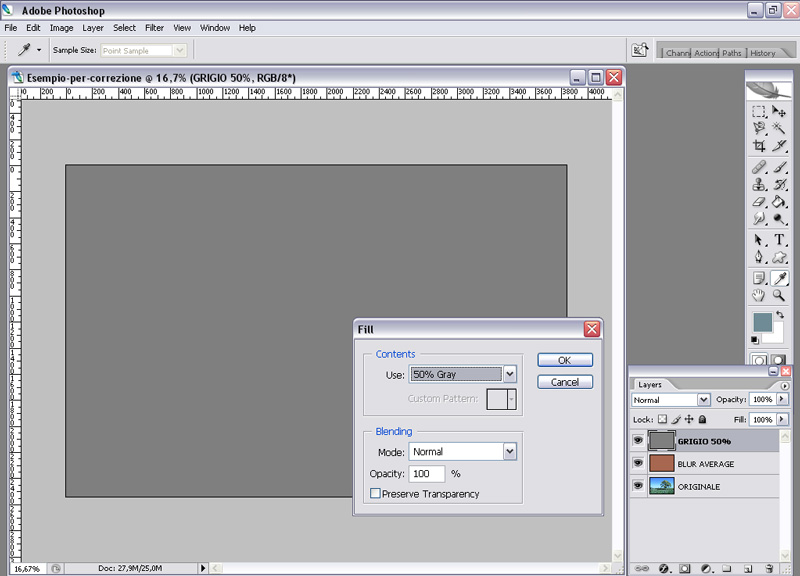Select the Crop tool
Screen dimensions: 800x576
click(x=759, y=146)
